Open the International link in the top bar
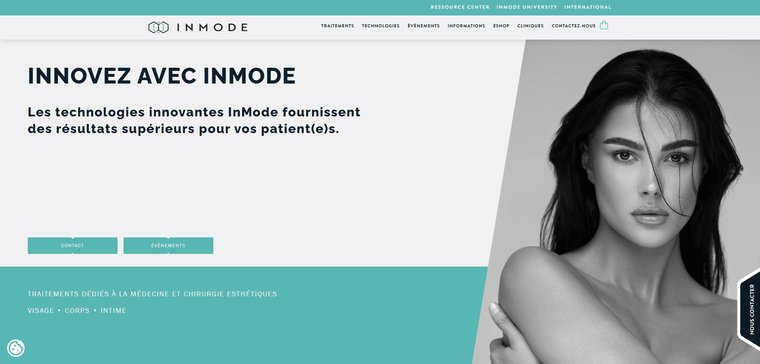The image size is (760, 364). (587, 7)
